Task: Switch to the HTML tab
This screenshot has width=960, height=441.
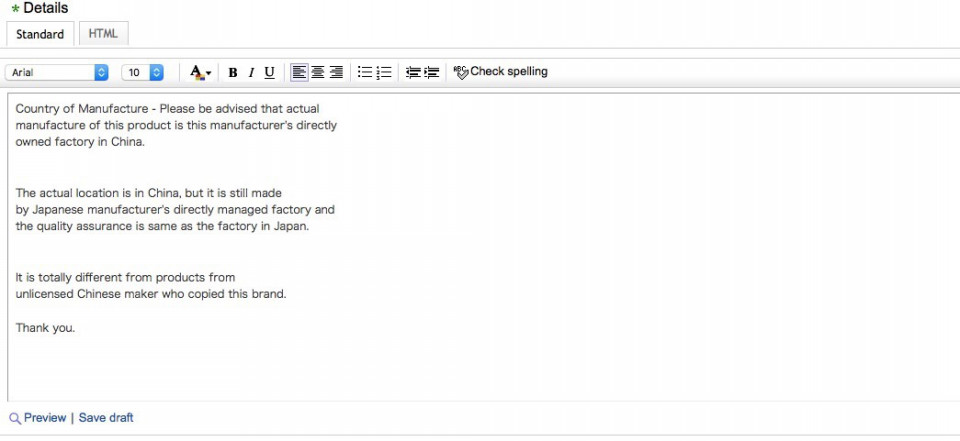Action: point(103,34)
